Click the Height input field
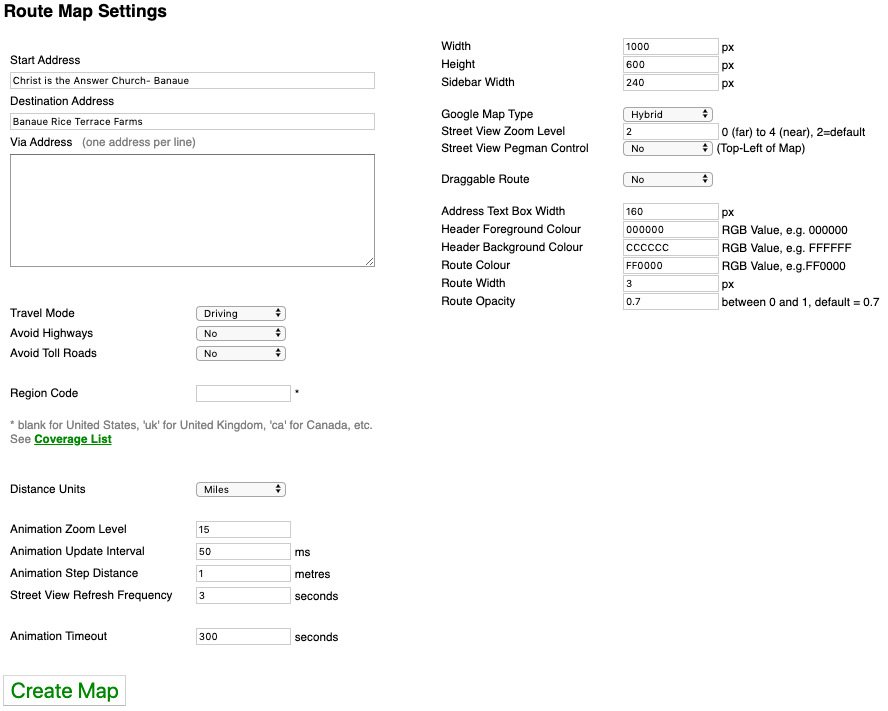Image resolution: width=888 pixels, height=711 pixels. tap(670, 64)
